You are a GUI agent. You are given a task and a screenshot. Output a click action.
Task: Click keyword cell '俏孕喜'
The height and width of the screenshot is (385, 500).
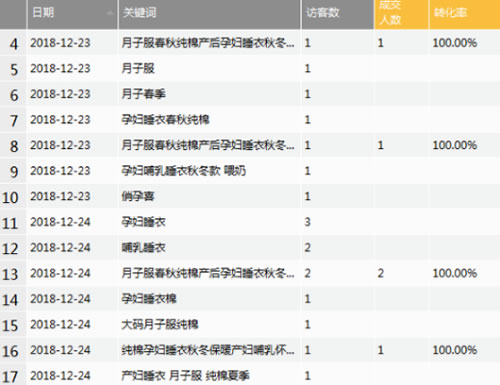coord(138,196)
